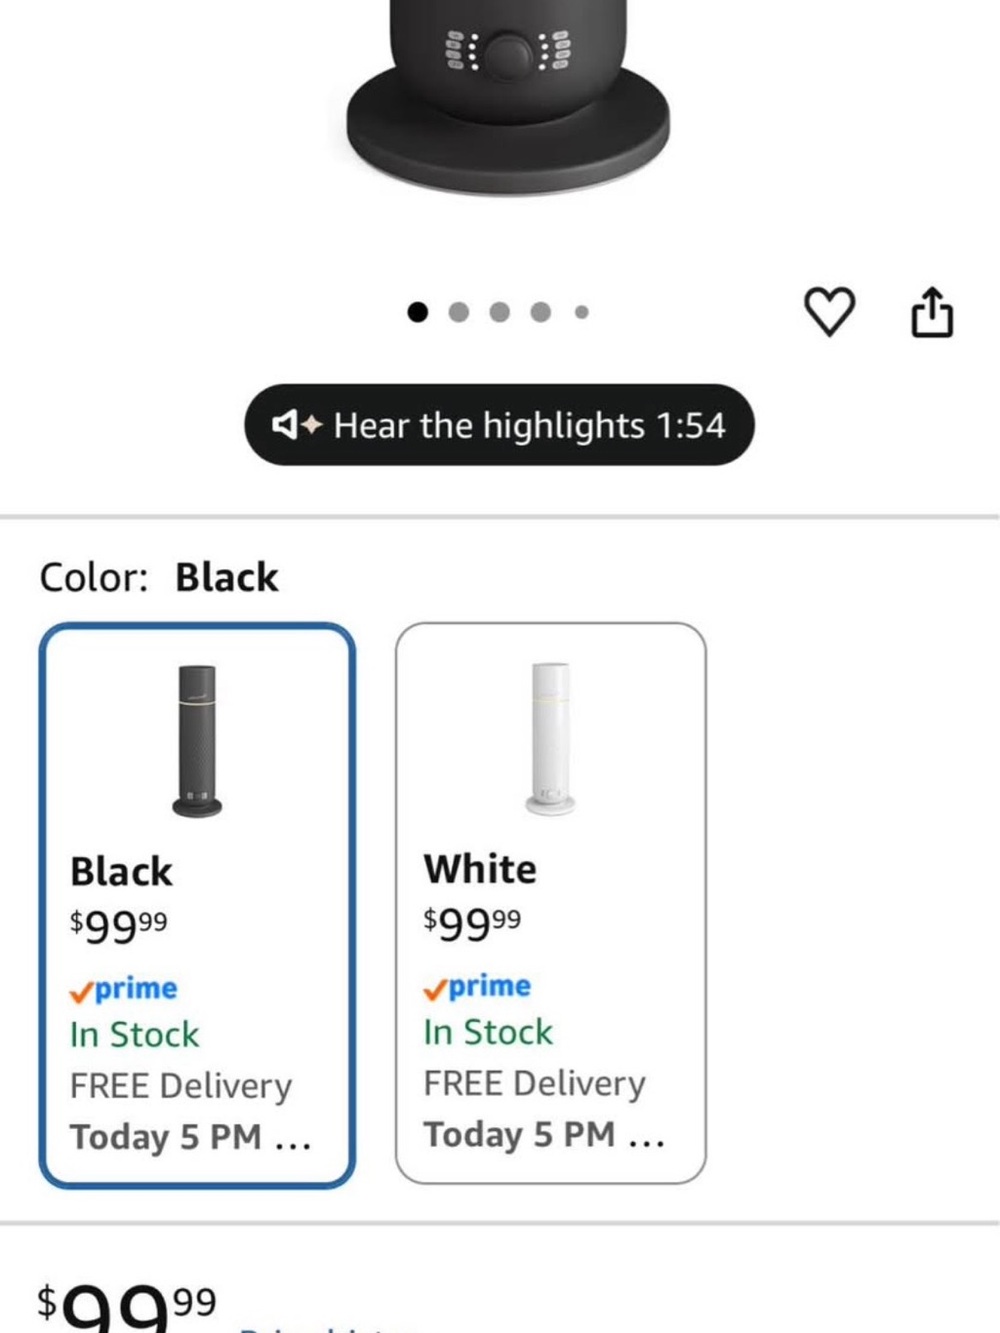Select the Black color option card
Viewport: 1000px width, 1333px height.
(x=197, y=905)
